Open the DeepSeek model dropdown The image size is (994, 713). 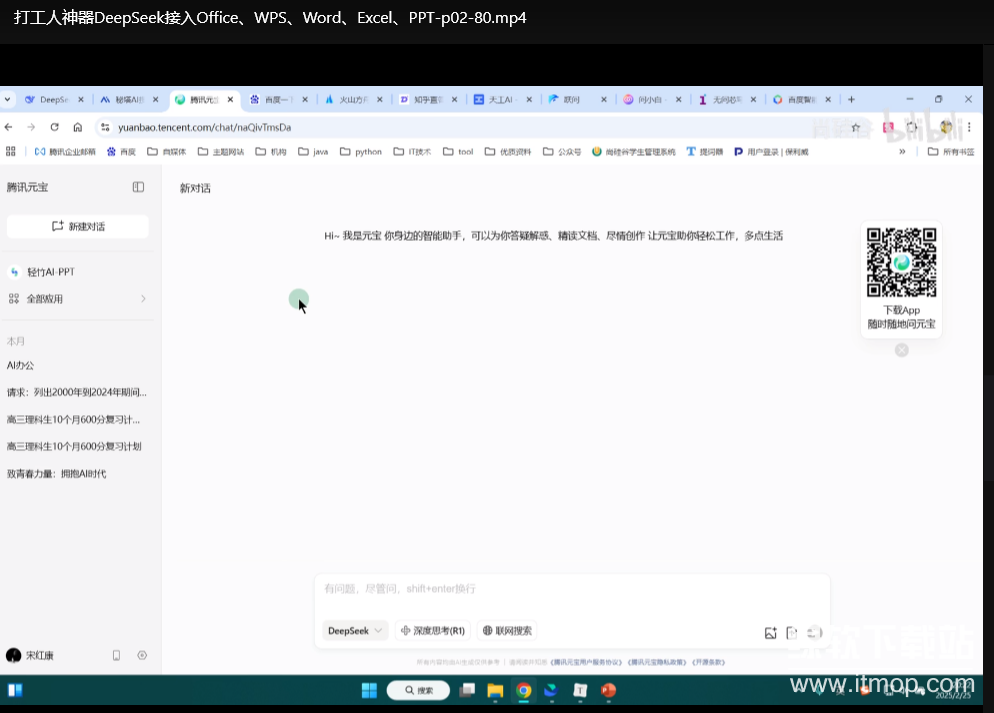point(354,630)
